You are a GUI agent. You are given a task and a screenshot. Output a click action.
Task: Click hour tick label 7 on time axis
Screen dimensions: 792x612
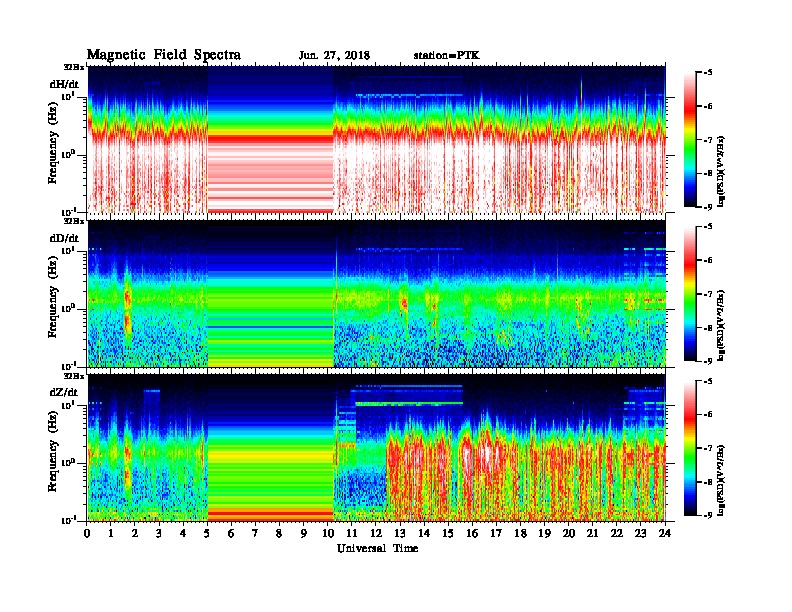pos(255,533)
